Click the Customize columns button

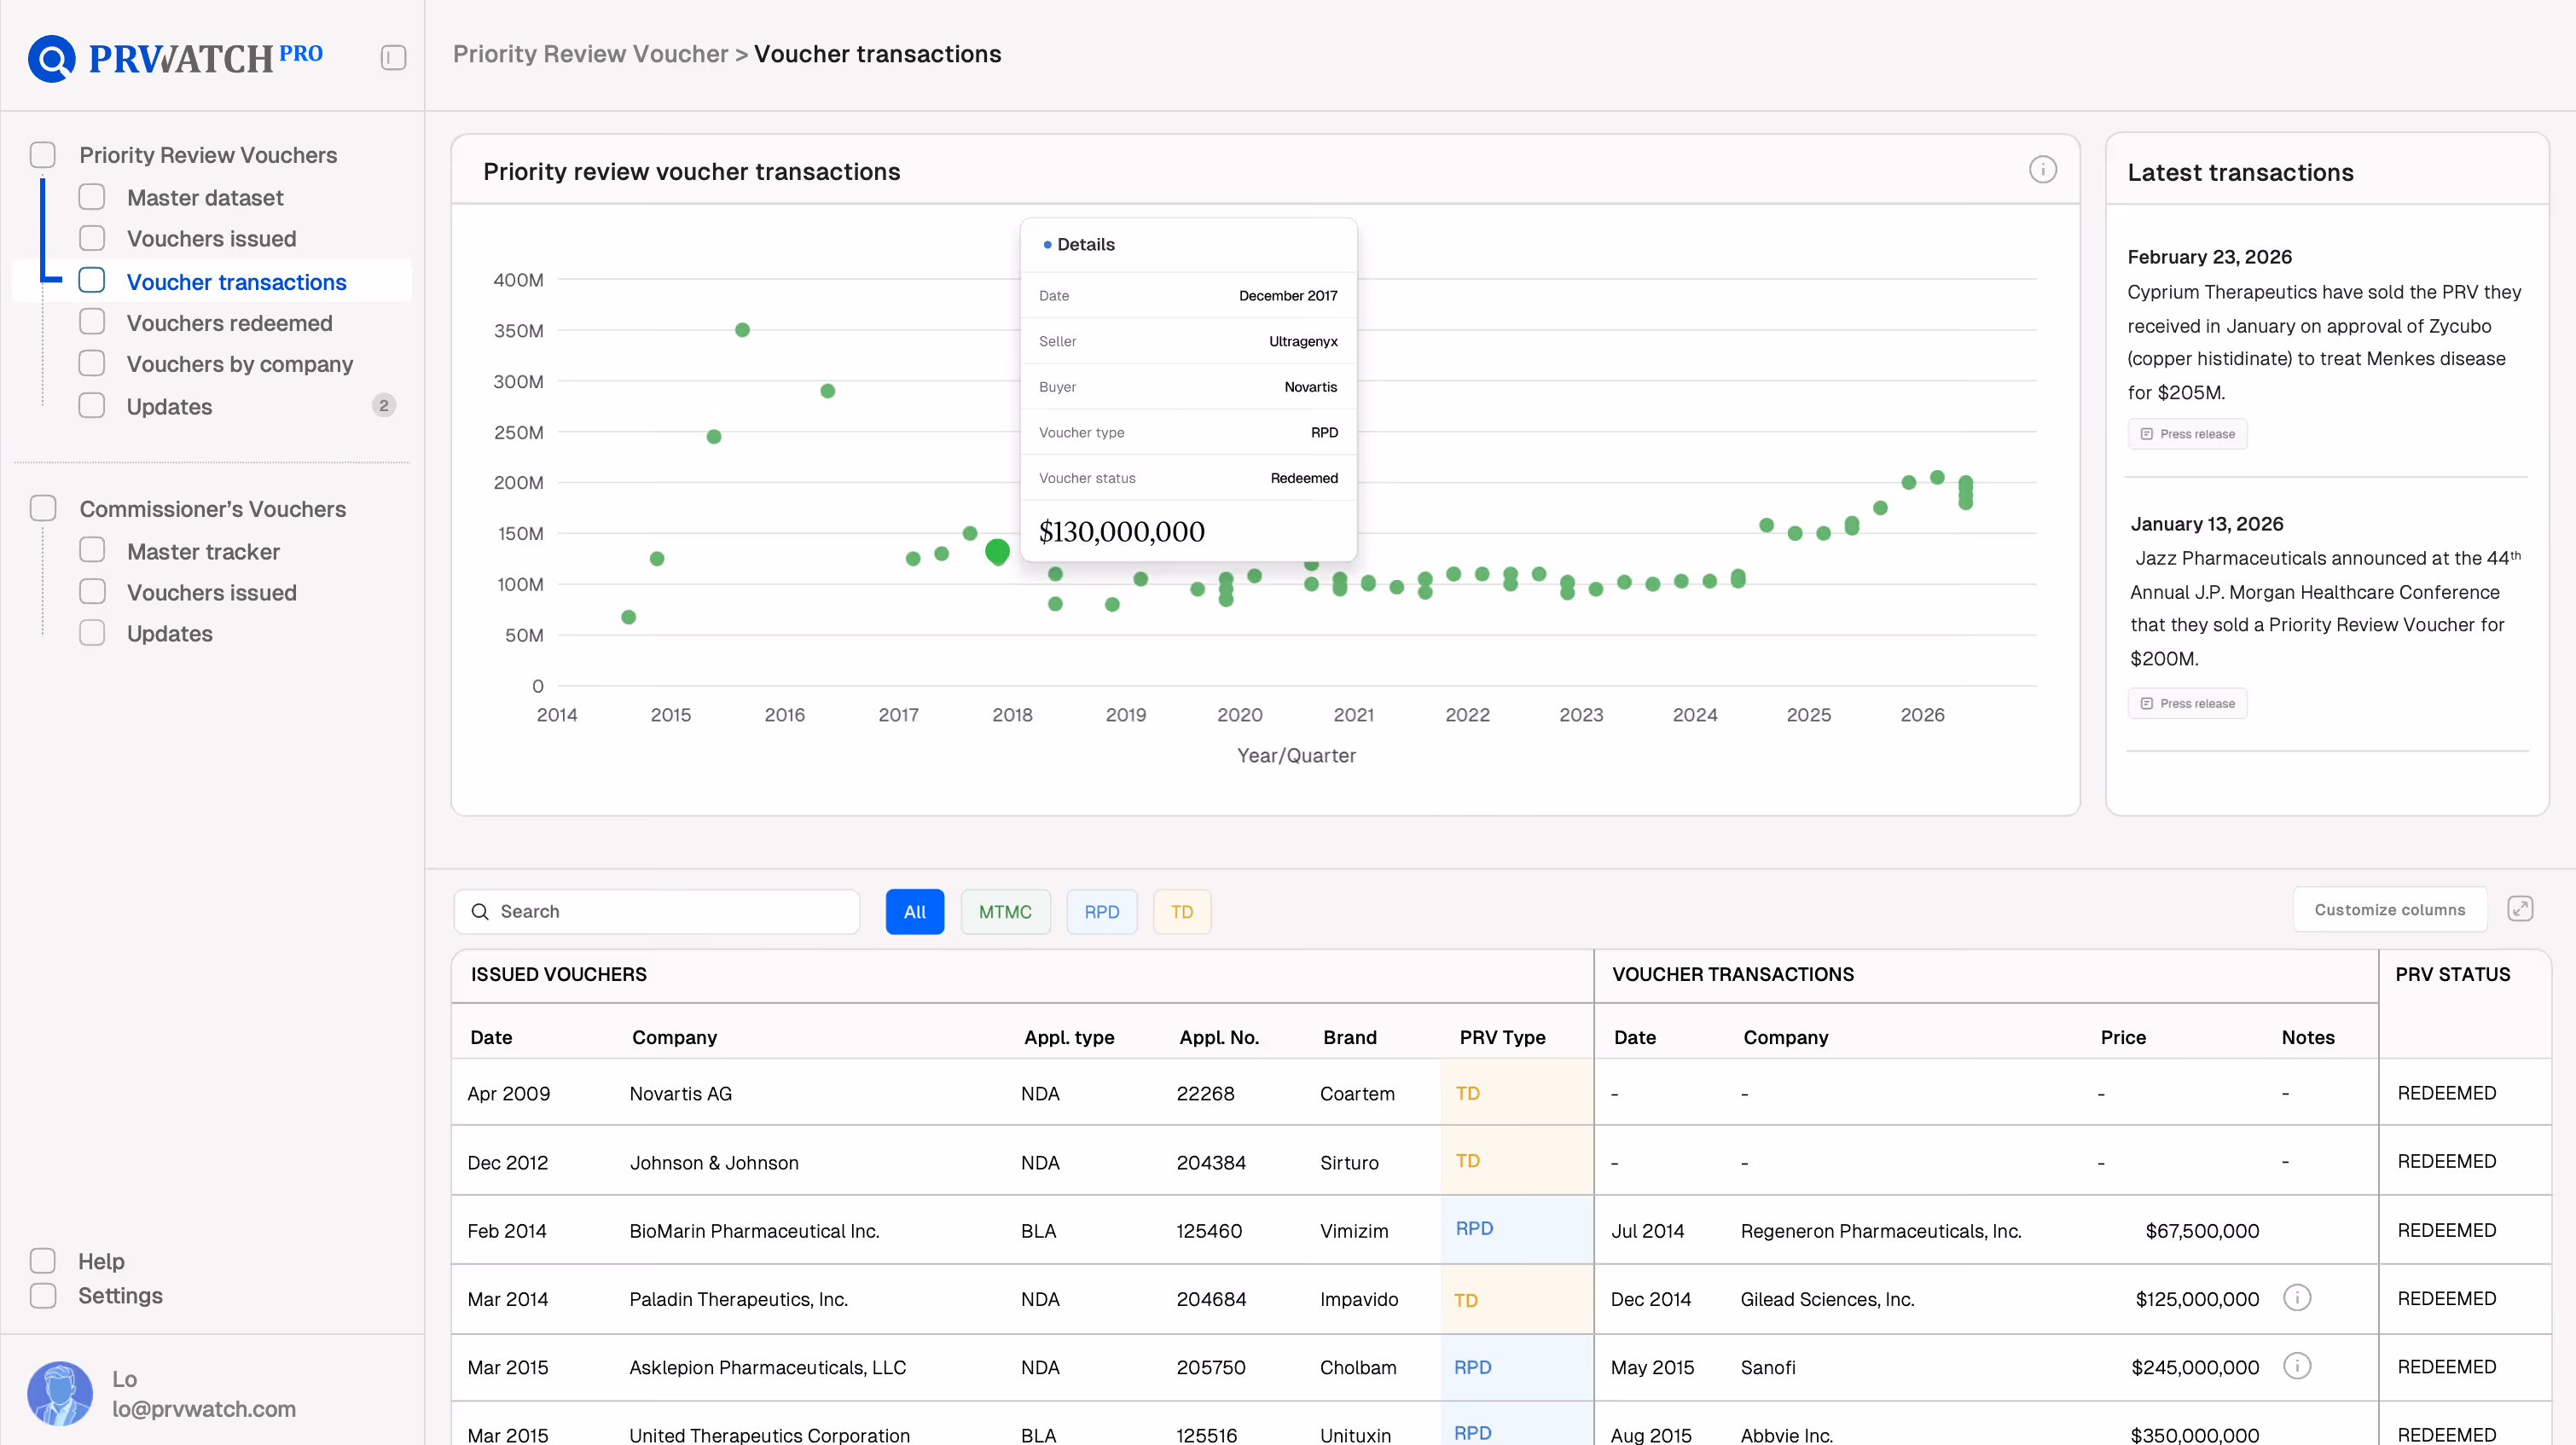(x=2389, y=909)
